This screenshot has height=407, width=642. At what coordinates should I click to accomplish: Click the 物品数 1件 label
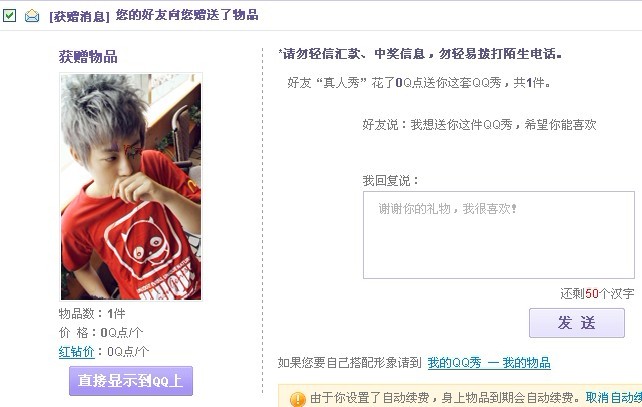[92, 314]
